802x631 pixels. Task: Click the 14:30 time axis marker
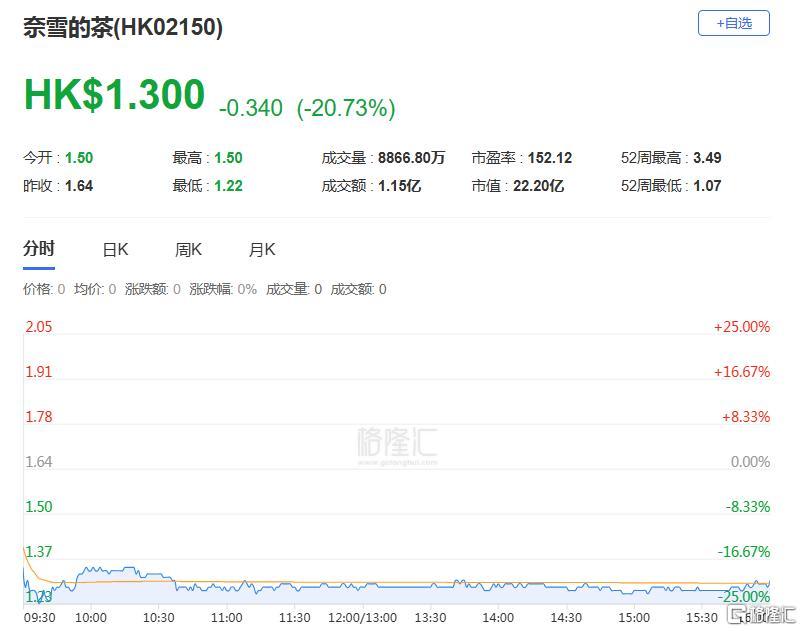(566, 618)
